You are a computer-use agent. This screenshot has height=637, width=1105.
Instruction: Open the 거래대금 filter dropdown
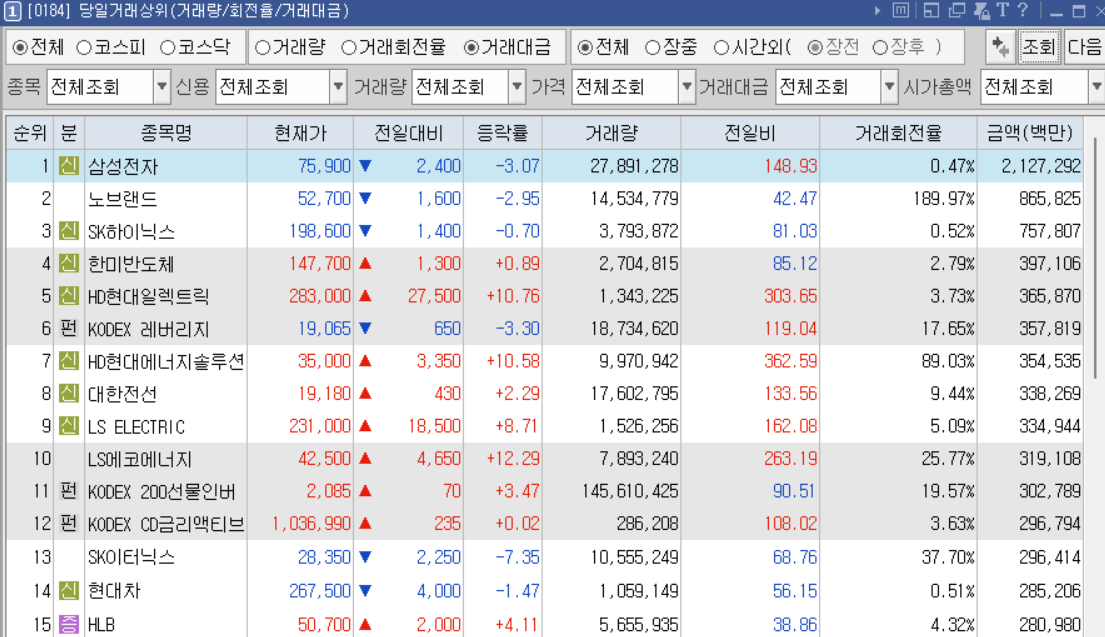pyautogui.click(x=889, y=87)
